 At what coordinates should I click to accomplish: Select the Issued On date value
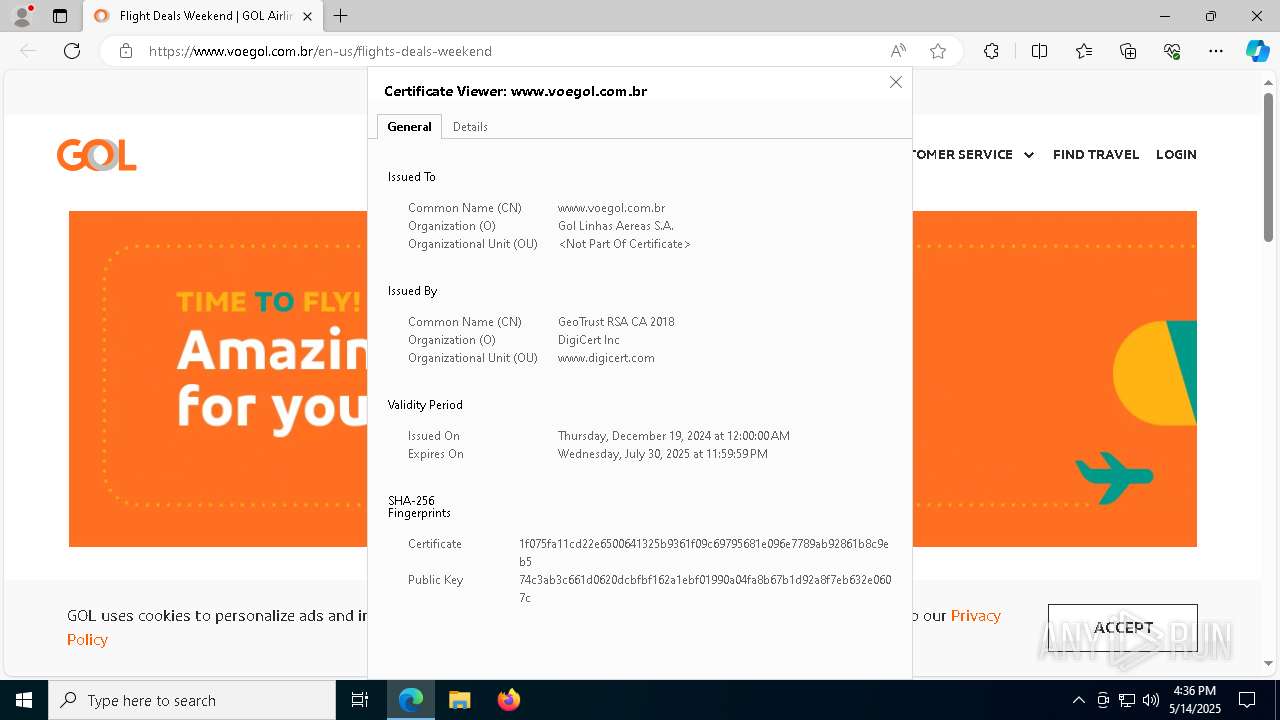674,436
